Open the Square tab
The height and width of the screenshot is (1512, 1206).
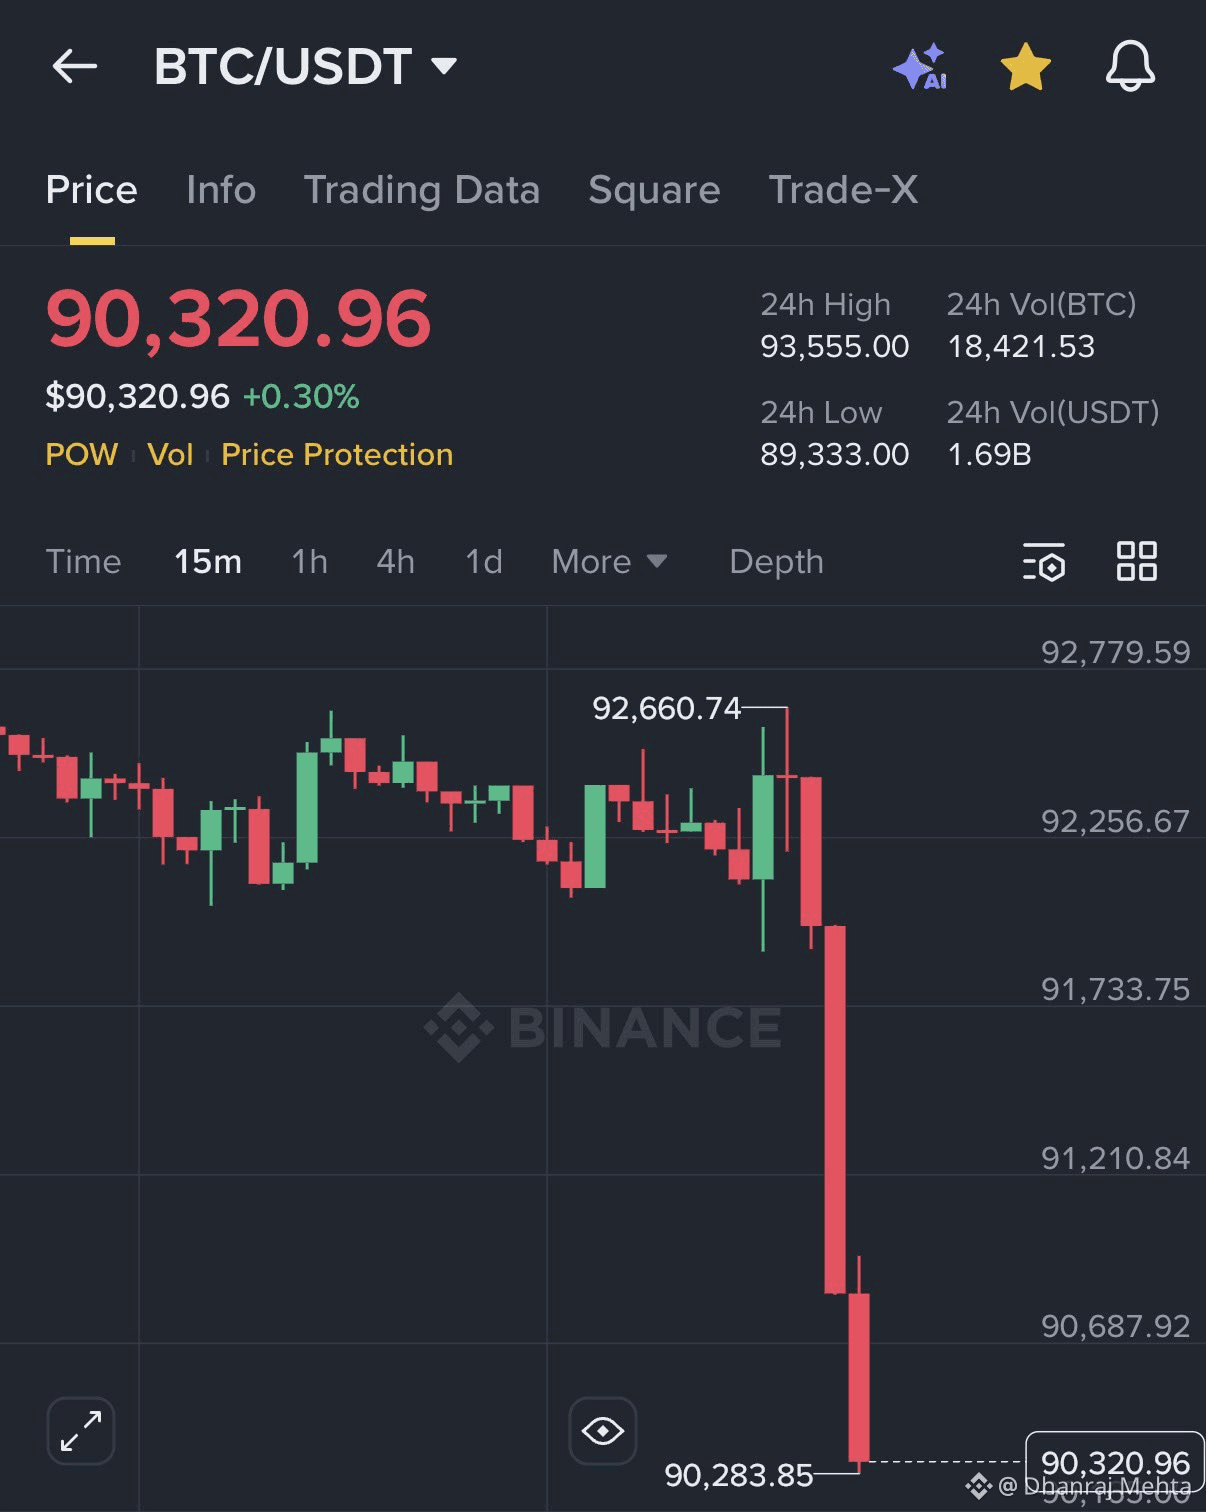pyautogui.click(x=654, y=190)
